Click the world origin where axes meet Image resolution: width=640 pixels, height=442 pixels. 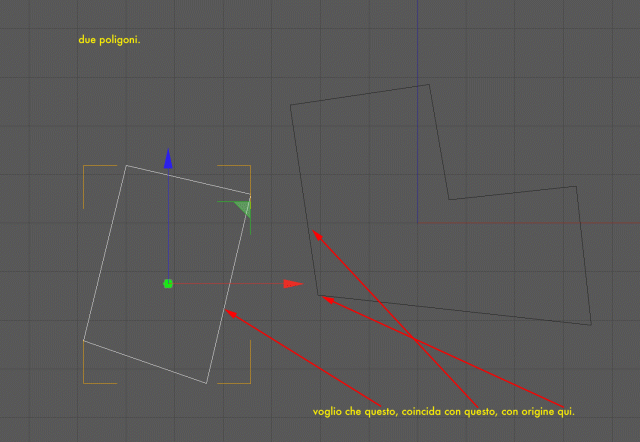[x=418, y=223]
